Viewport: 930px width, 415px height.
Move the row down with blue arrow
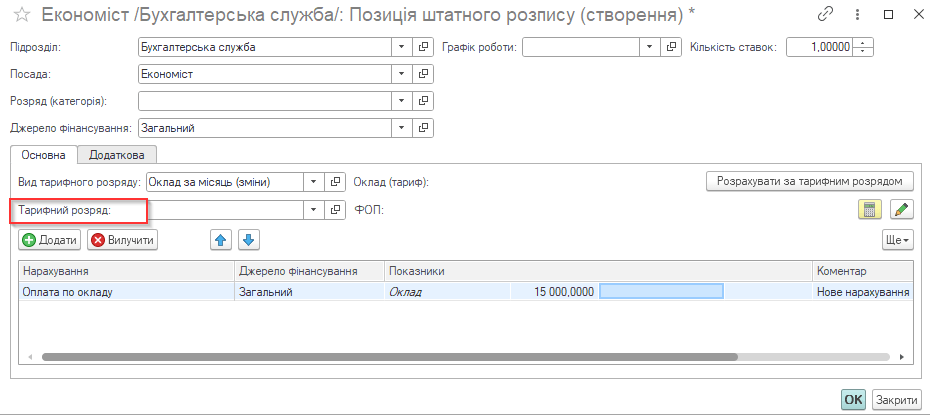coord(249,240)
